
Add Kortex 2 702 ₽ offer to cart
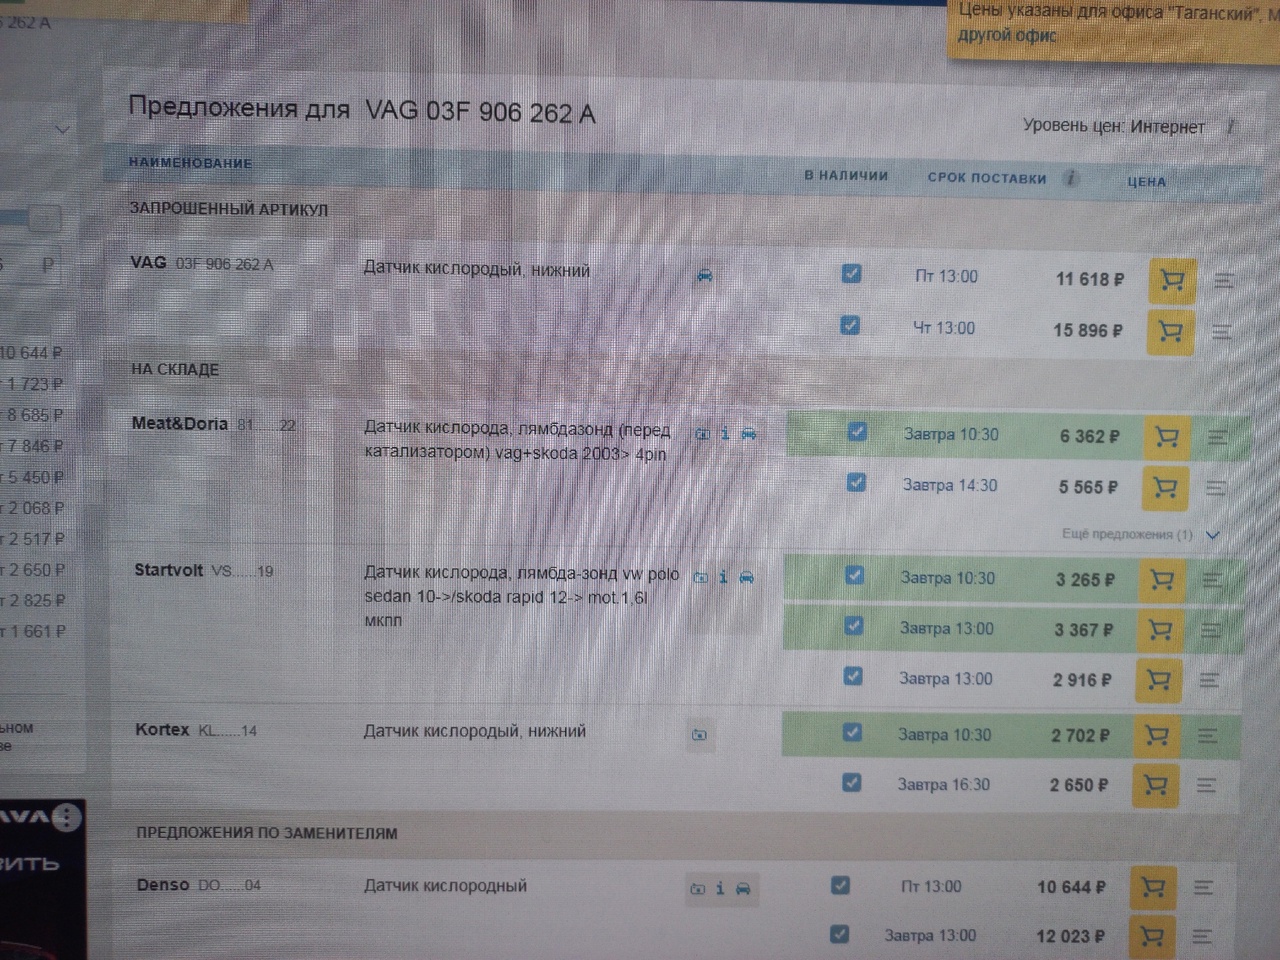pos(1156,736)
